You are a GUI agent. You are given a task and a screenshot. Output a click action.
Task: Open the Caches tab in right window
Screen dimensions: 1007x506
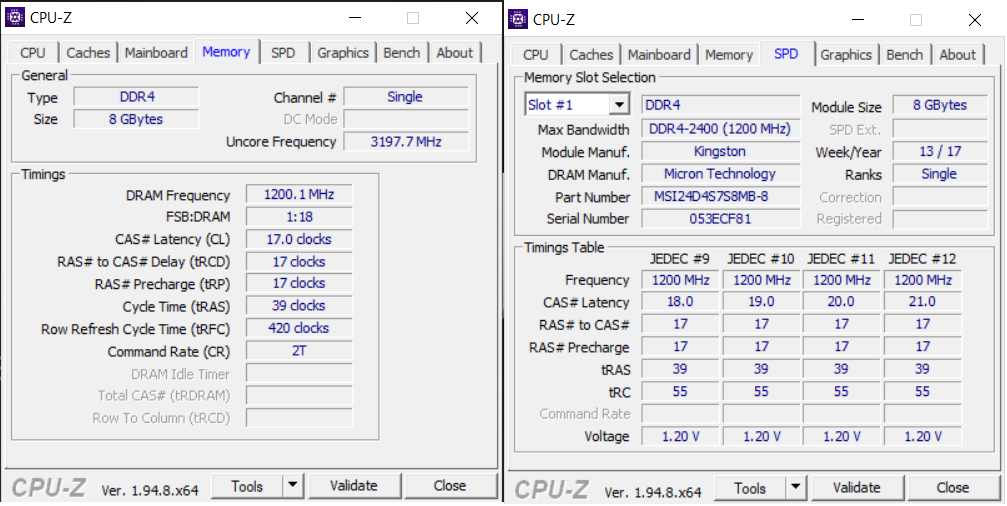click(x=591, y=55)
